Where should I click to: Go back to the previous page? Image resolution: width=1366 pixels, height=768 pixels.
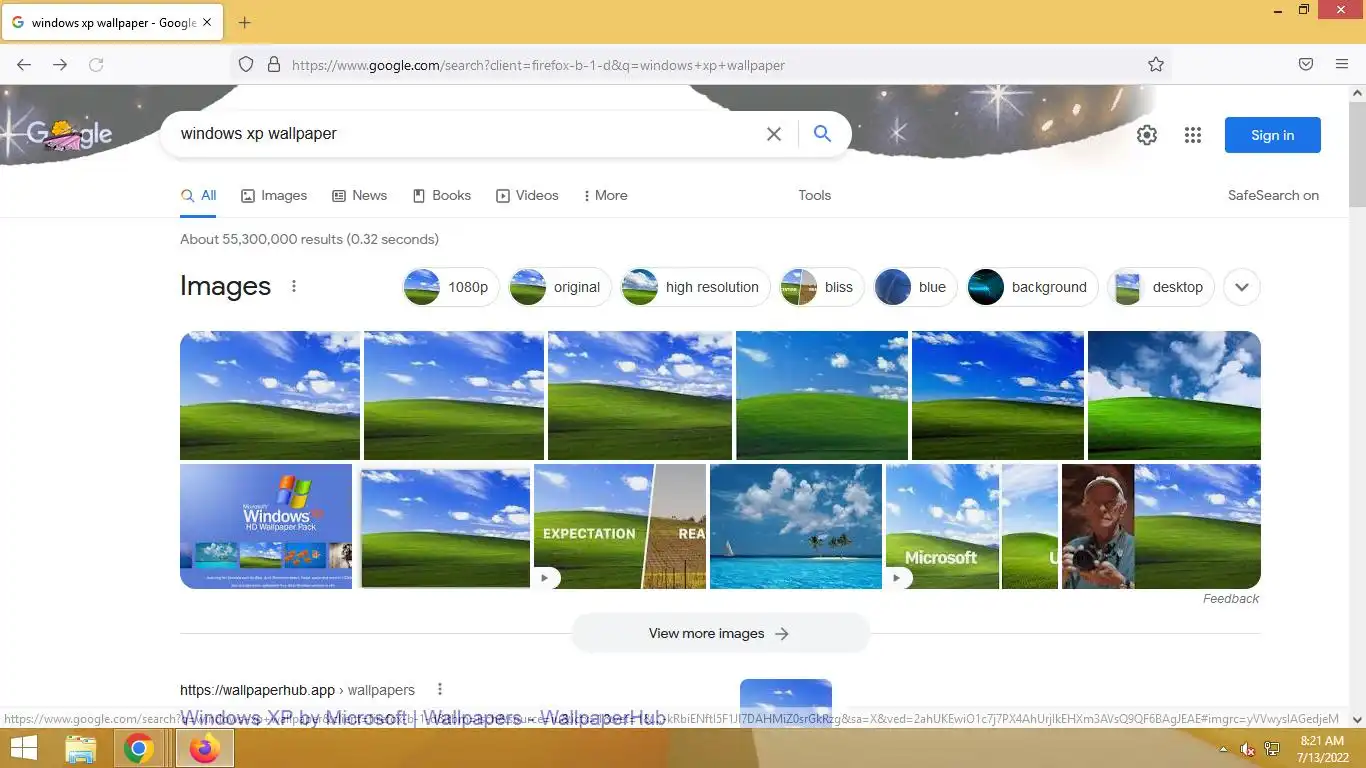click(24, 64)
